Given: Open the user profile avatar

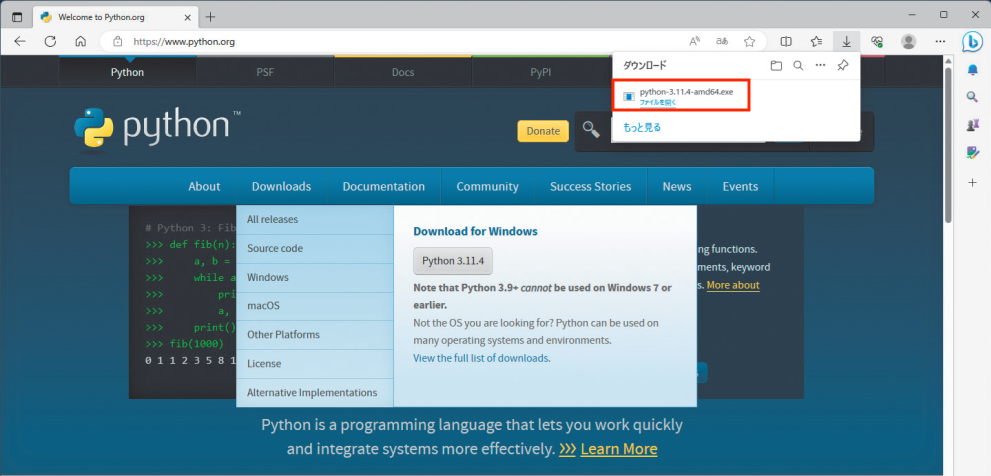Looking at the screenshot, I should point(909,42).
